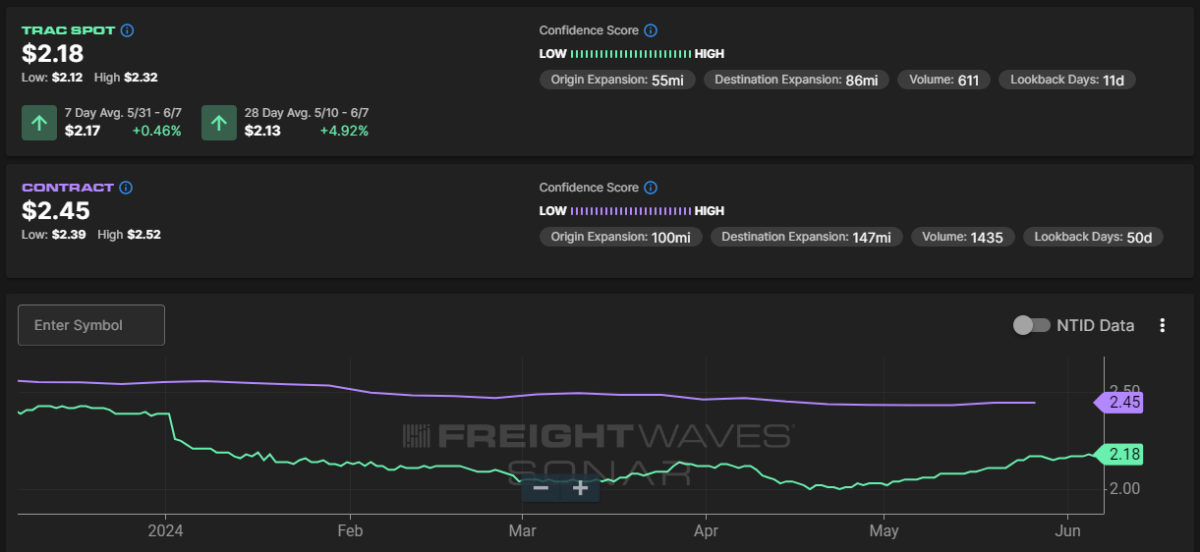This screenshot has width=1200, height=552.
Task: Zoom out the chart with the minus button
Action: coord(541,488)
